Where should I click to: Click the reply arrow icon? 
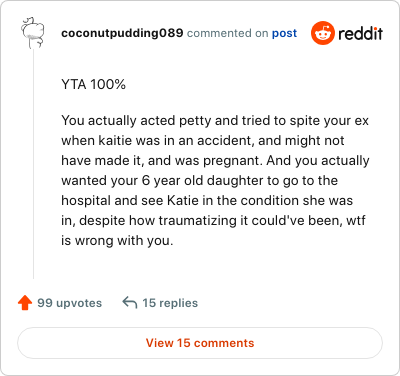click(130, 303)
